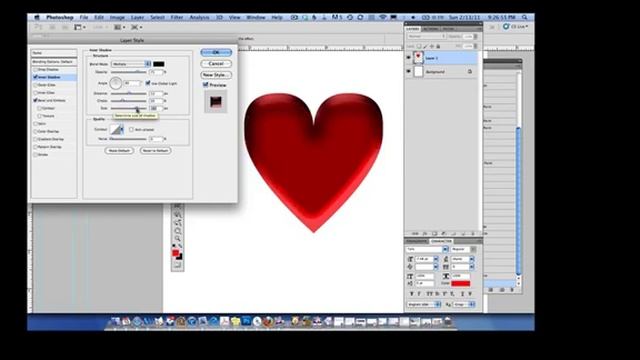Hide Background layer via its eye icon

409,71
